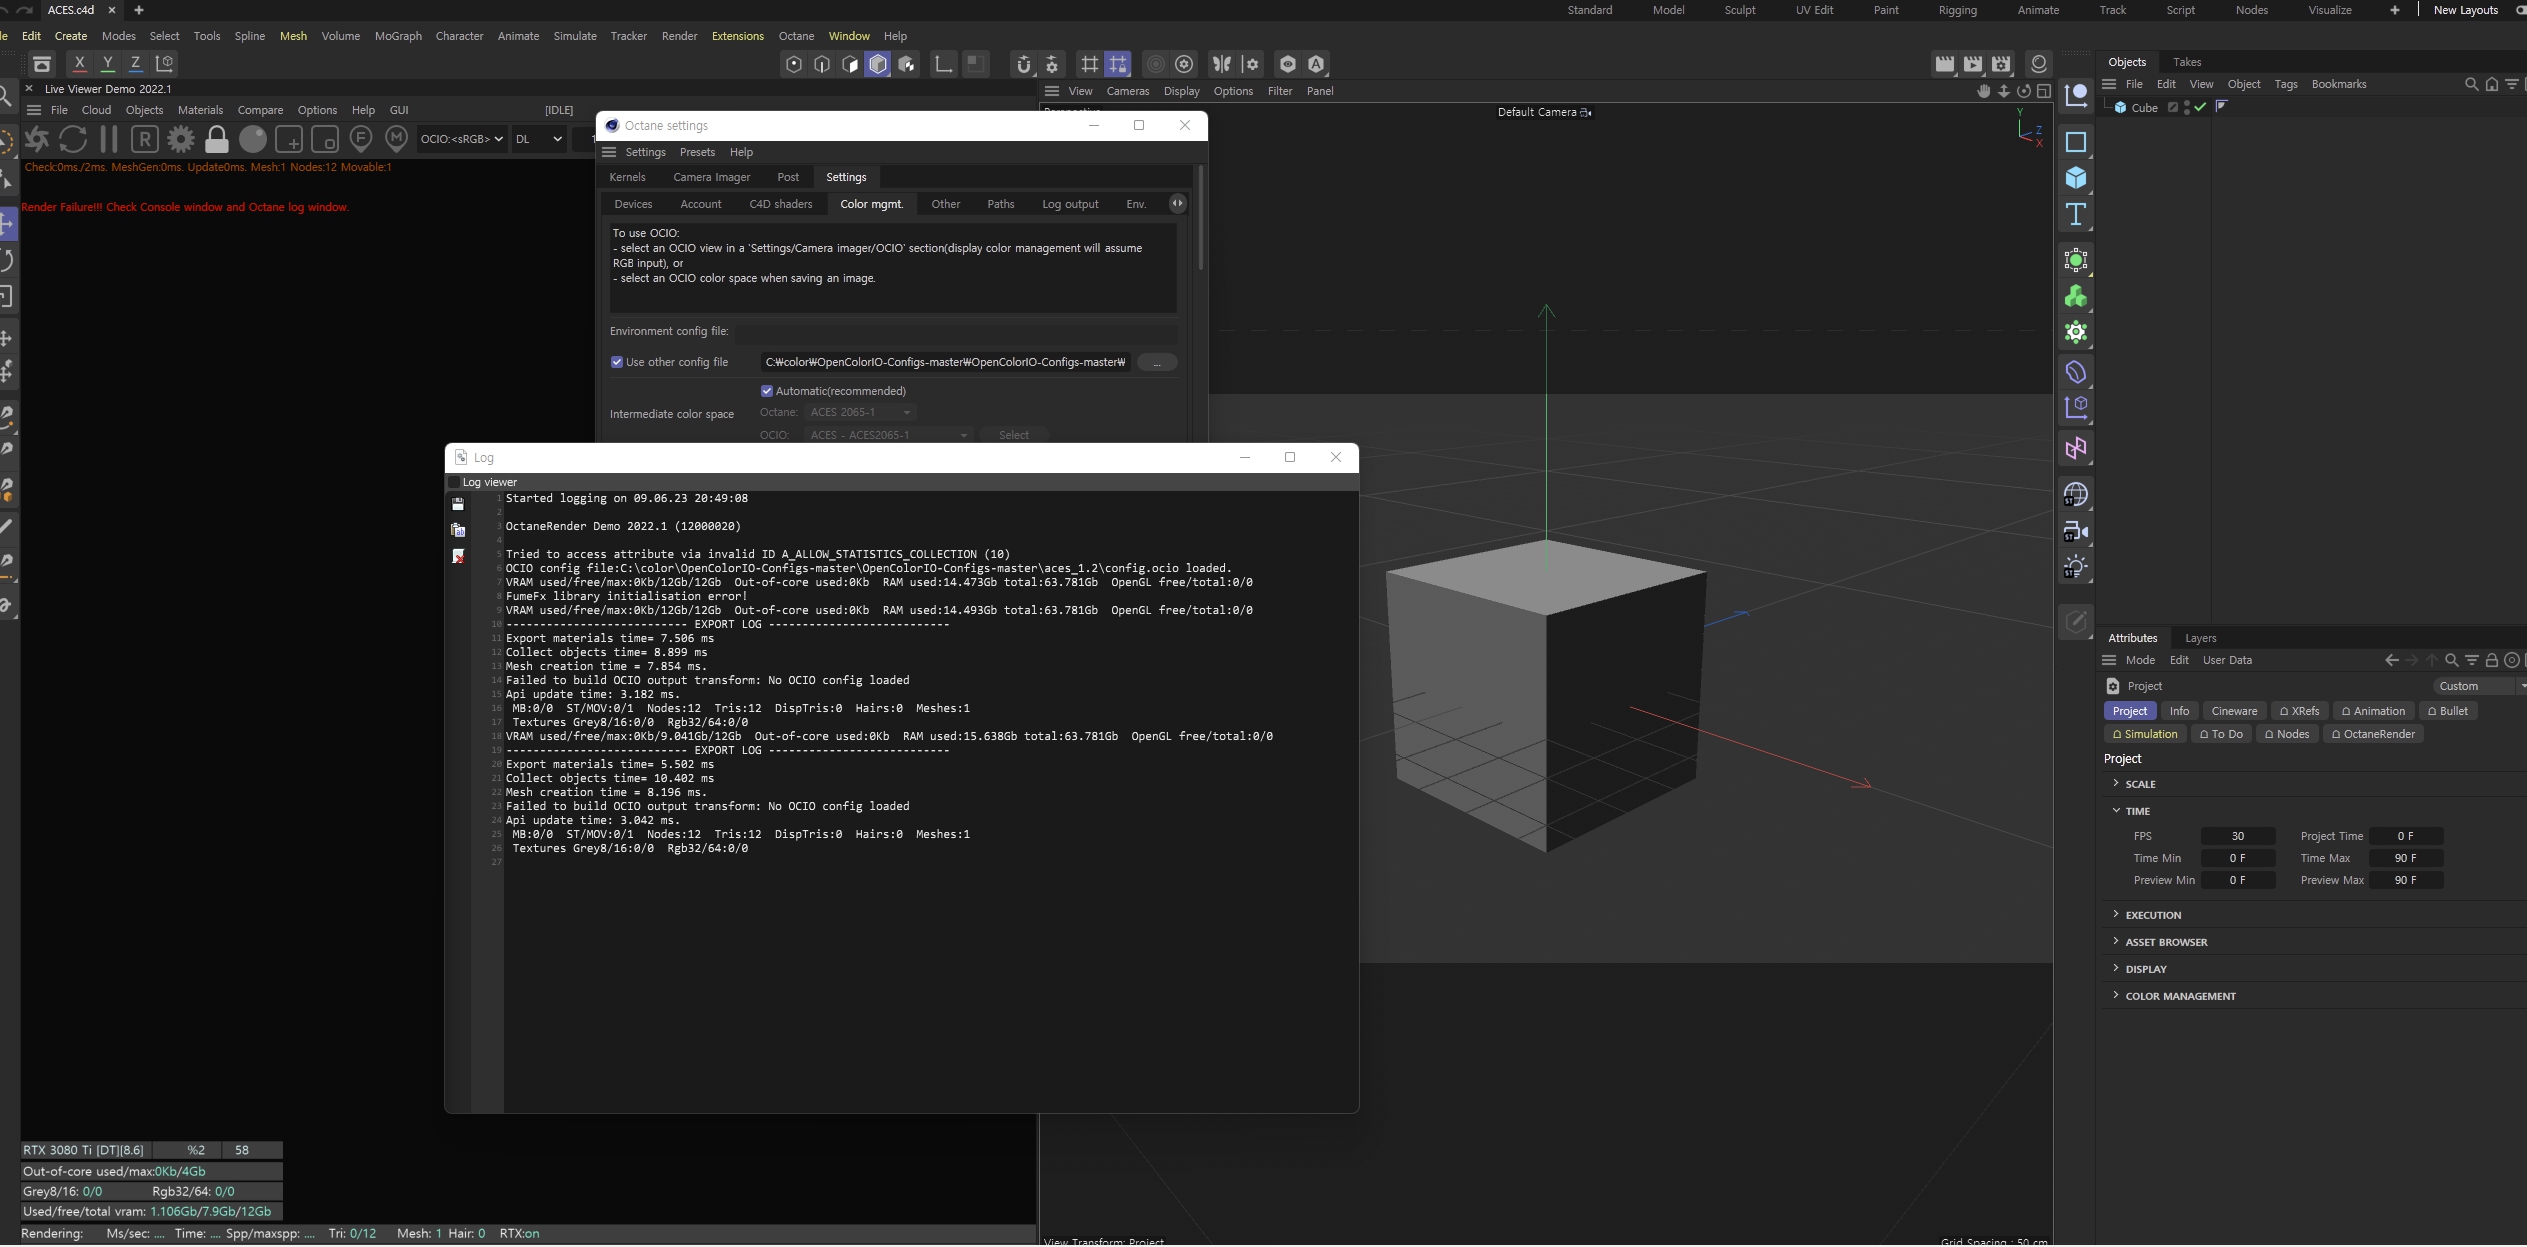Image resolution: width=2527 pixels, height=1247 pixels.
Task: Enable Automatic recommended OCIO checkbox
Action: 766,390
